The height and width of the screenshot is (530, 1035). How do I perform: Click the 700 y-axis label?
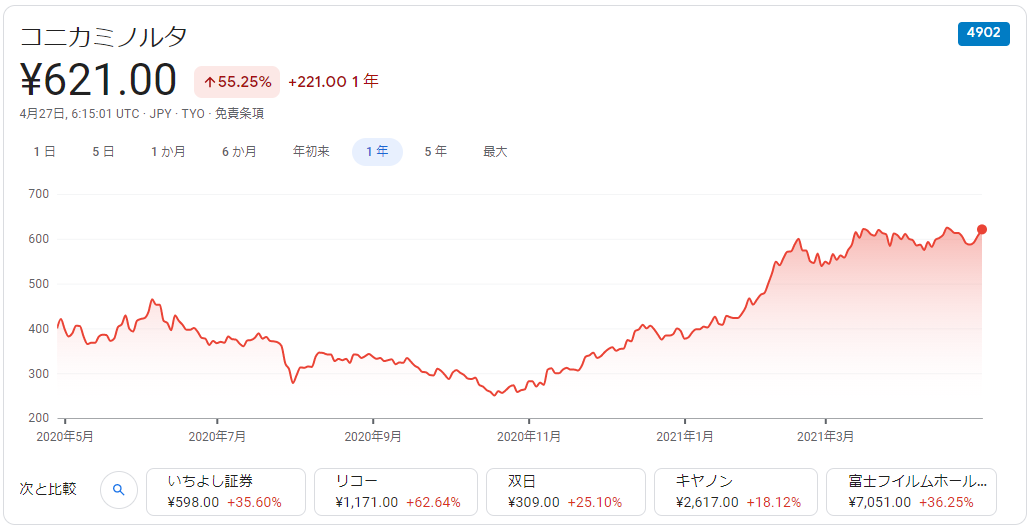coord(39,194)
